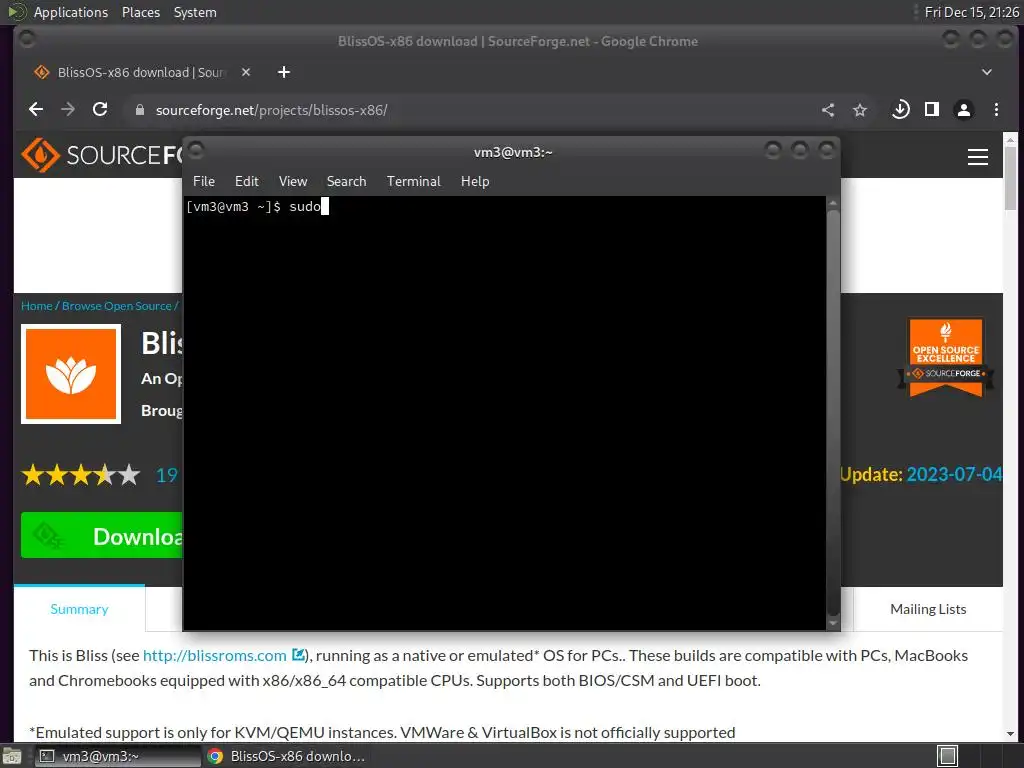Click the padlock site info icon
This screenshot has height=768, width=1024.
coord(139,110)
